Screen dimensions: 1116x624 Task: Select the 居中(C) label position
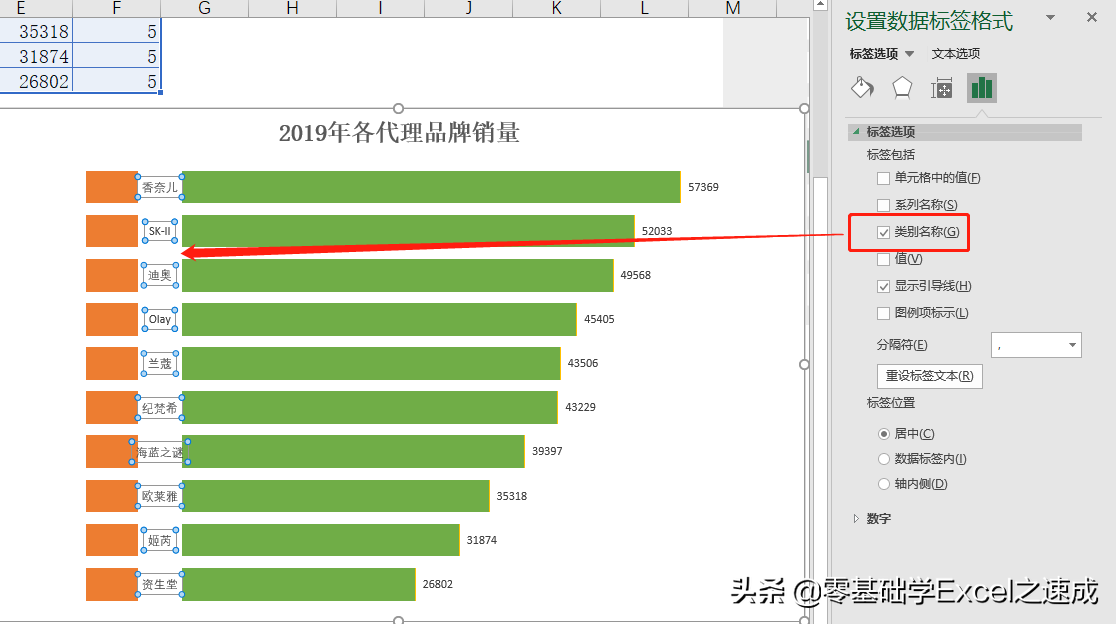884,433
